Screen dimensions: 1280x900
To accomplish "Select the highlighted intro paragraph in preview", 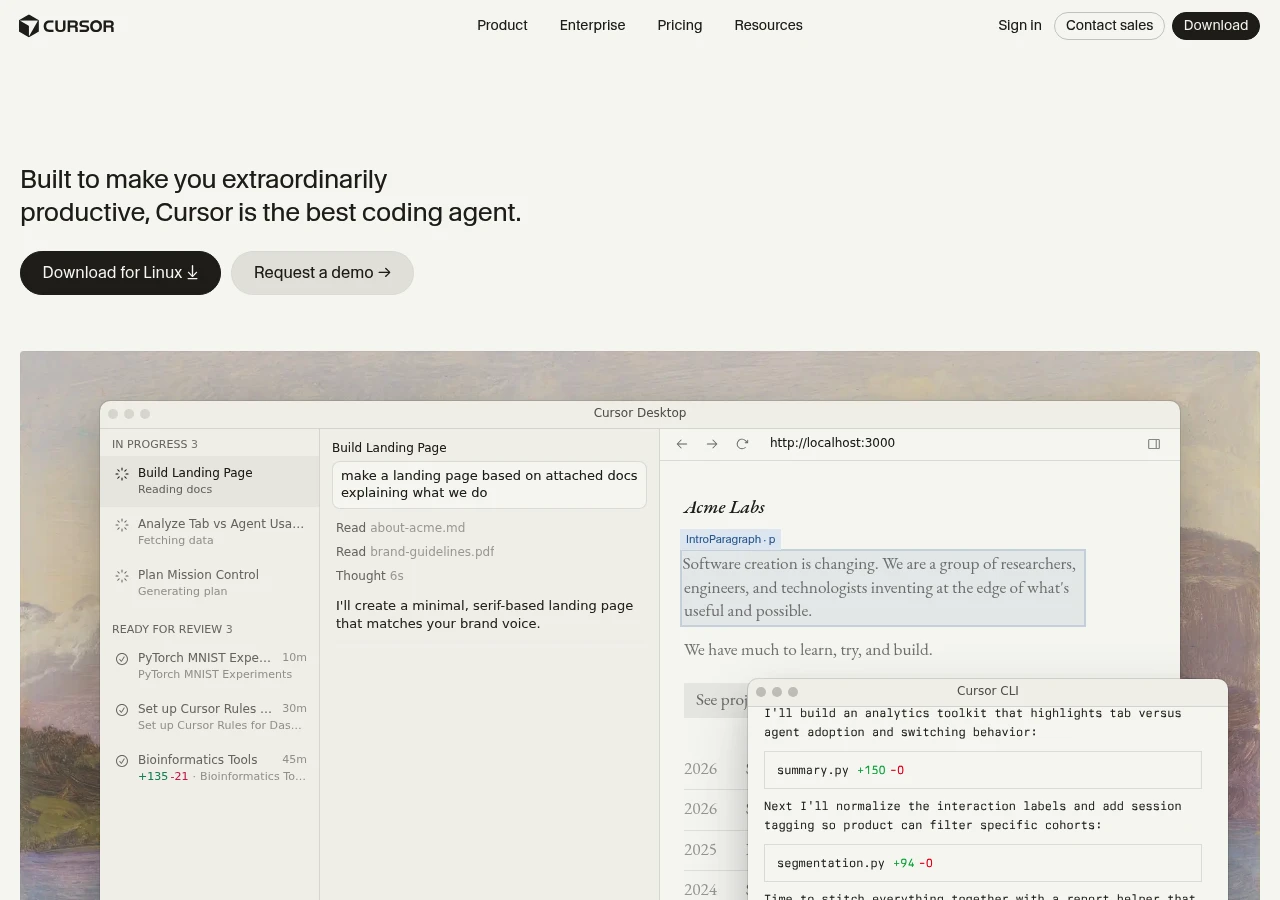I will [883, 588].
